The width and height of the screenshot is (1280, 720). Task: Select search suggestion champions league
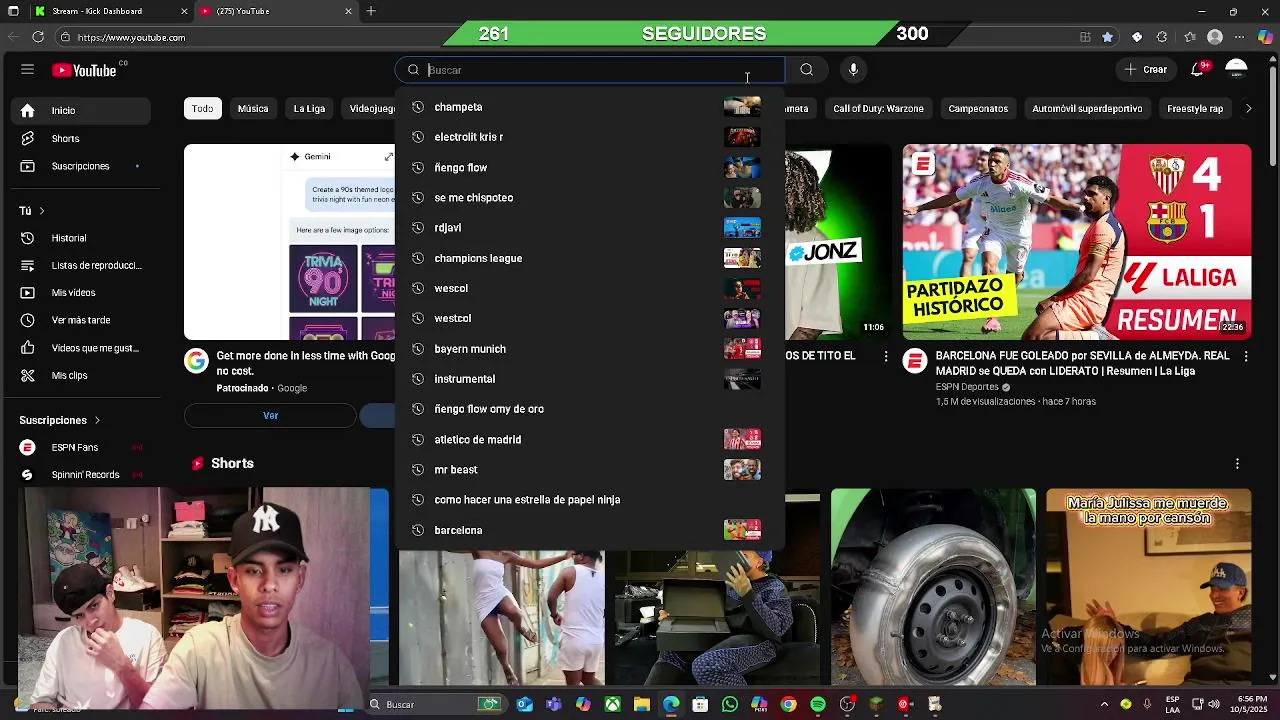click(x=590, y=258)
